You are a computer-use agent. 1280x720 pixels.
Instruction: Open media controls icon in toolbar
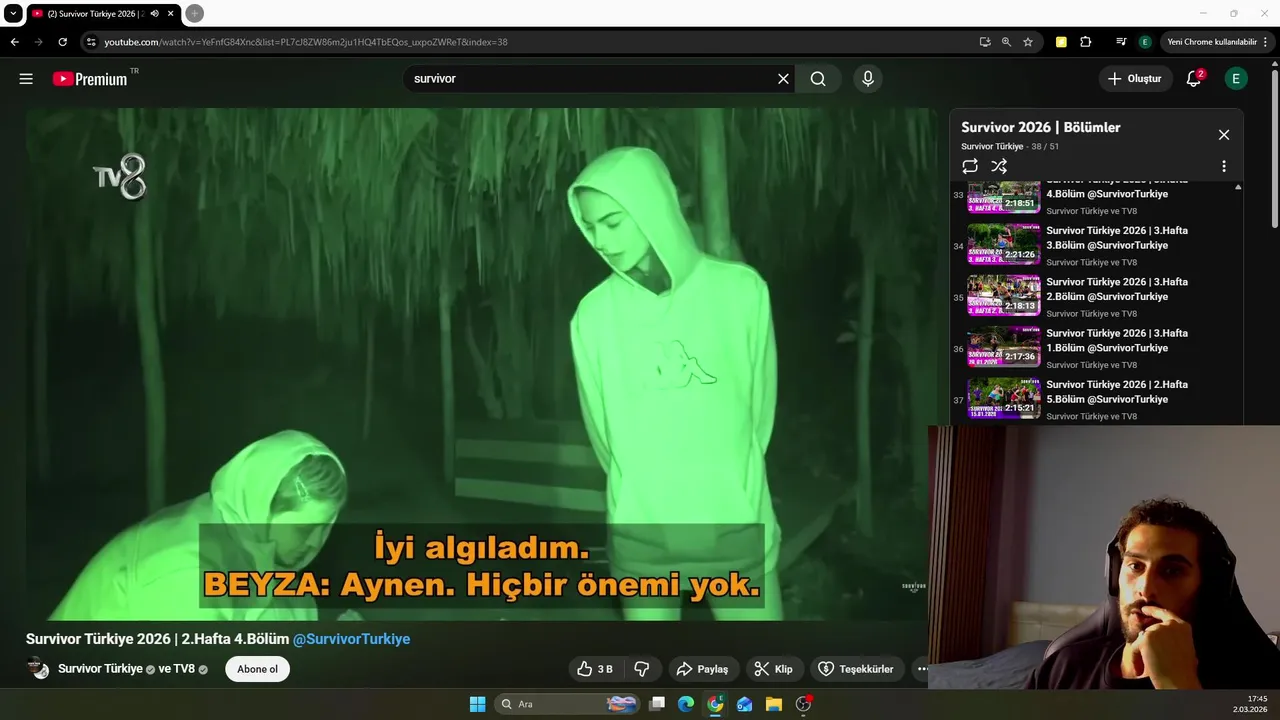(1120, 42)
